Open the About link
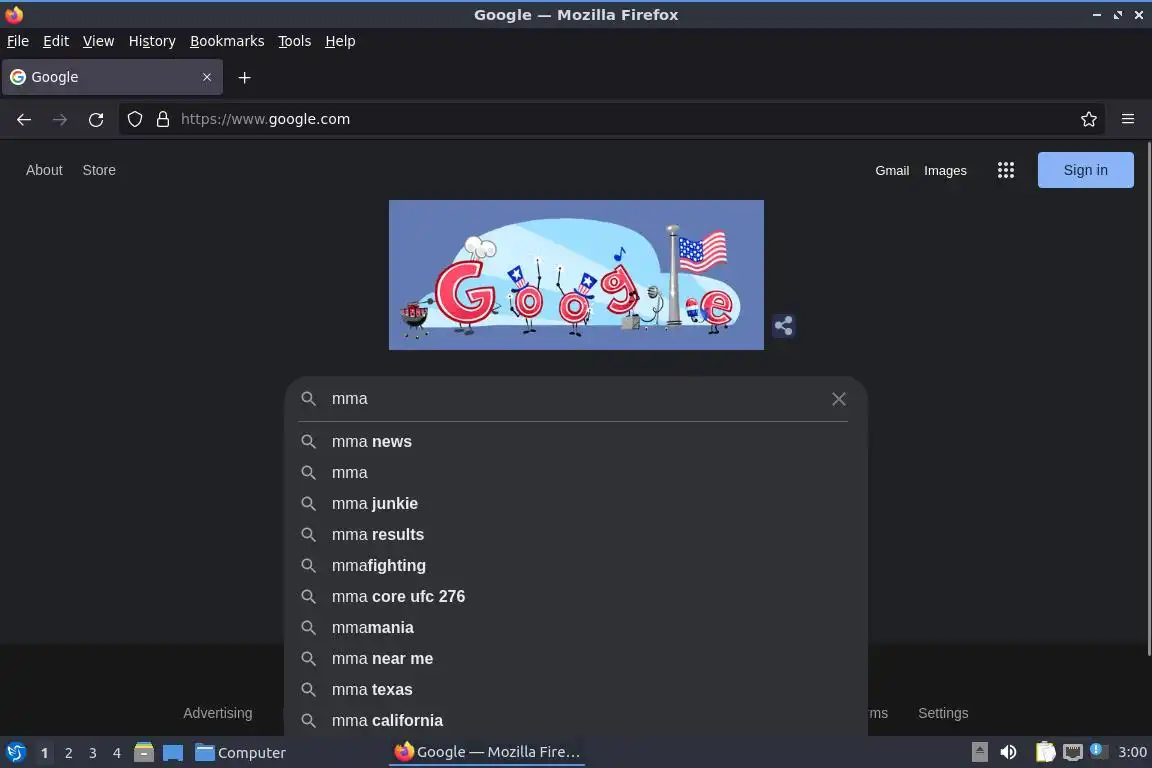This screenshot has width=1152, height=768. click(44, 170)
